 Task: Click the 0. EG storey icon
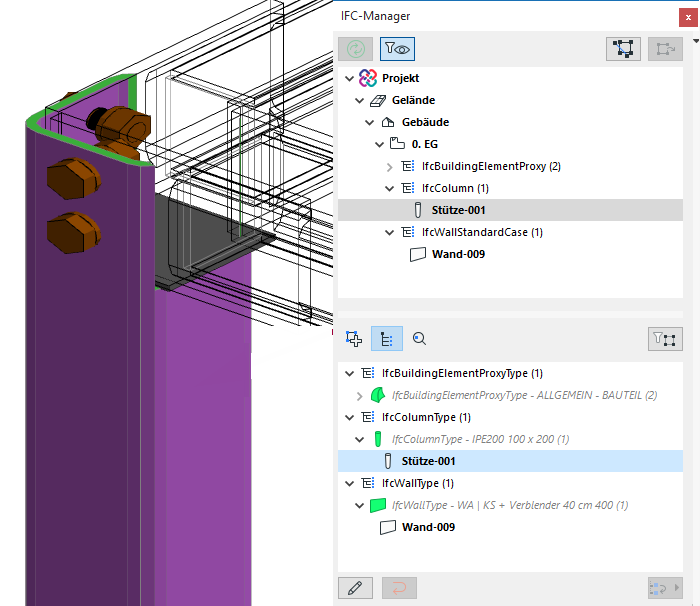point(397,144)
